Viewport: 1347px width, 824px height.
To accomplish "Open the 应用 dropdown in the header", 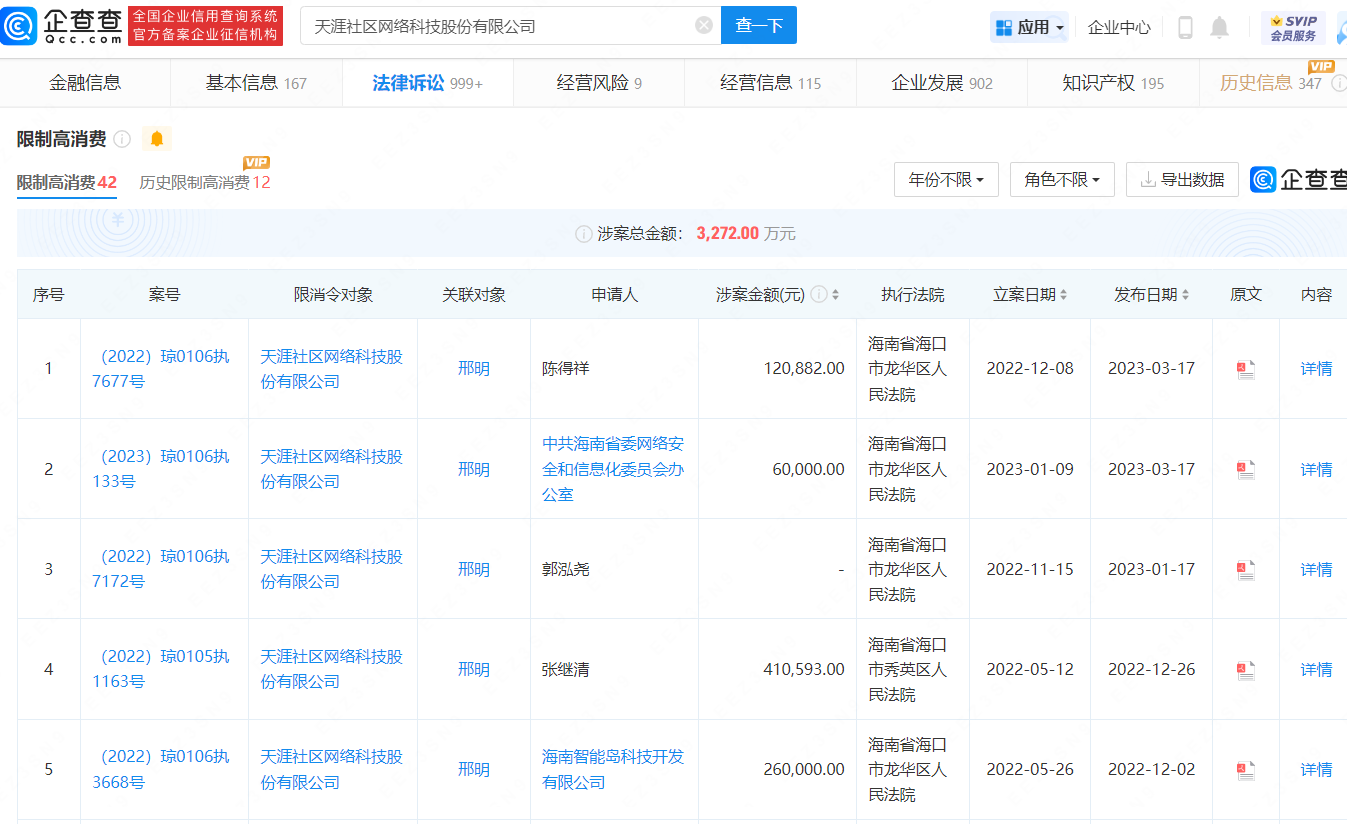I will click(x=1029, y=27).
